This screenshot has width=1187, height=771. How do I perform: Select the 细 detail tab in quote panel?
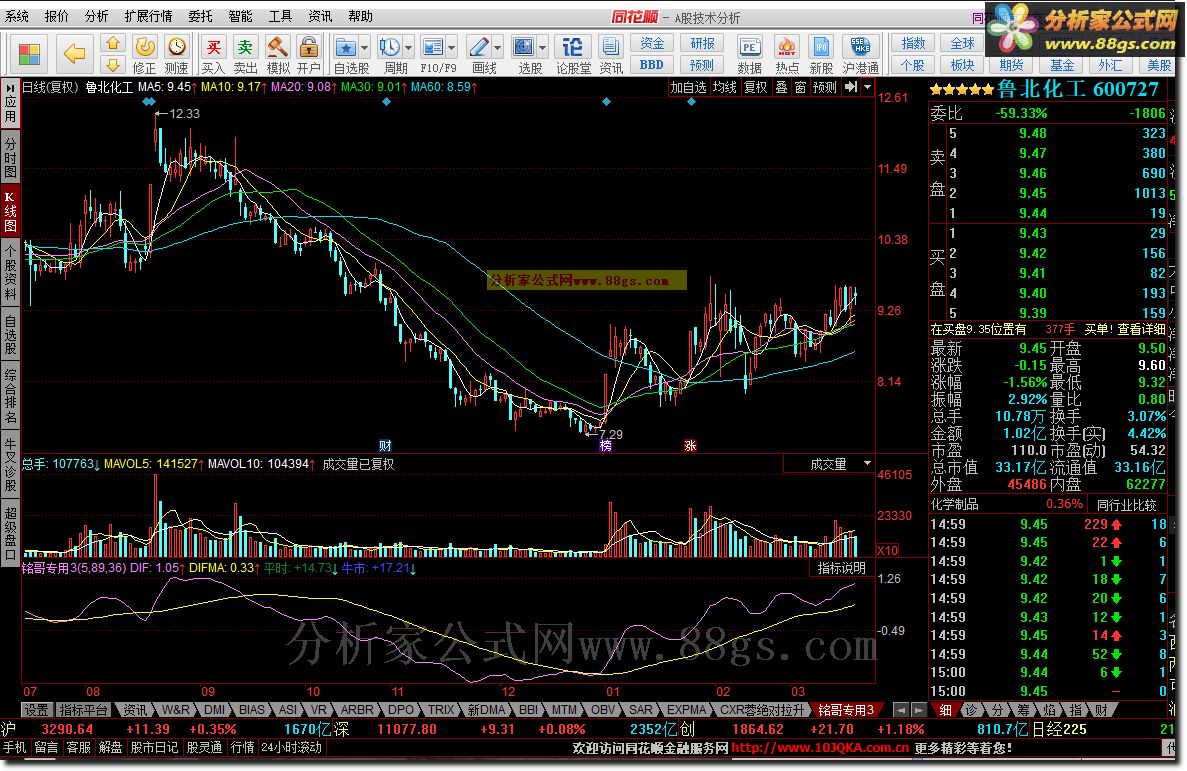[x=946, y=710]
